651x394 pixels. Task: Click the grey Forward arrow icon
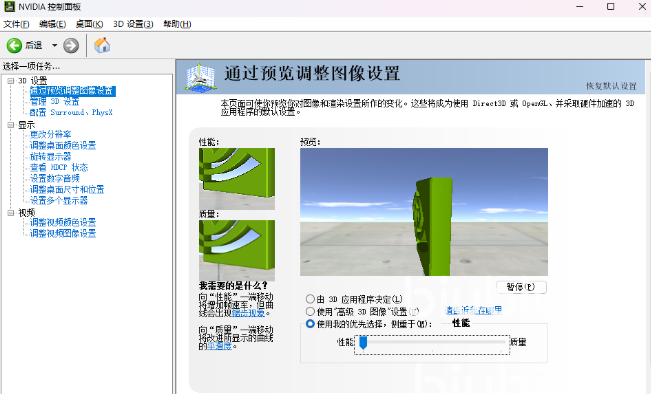tap(71, 45)
